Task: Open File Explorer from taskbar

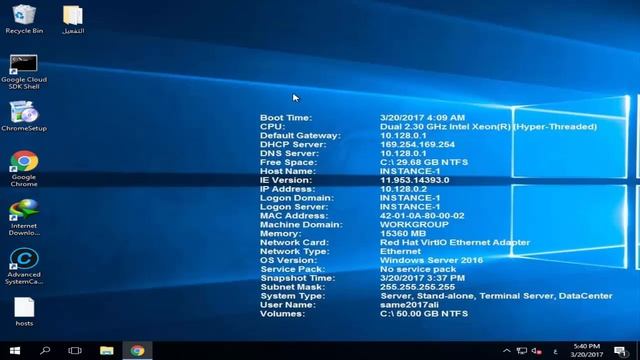Action: coord(107,351)
